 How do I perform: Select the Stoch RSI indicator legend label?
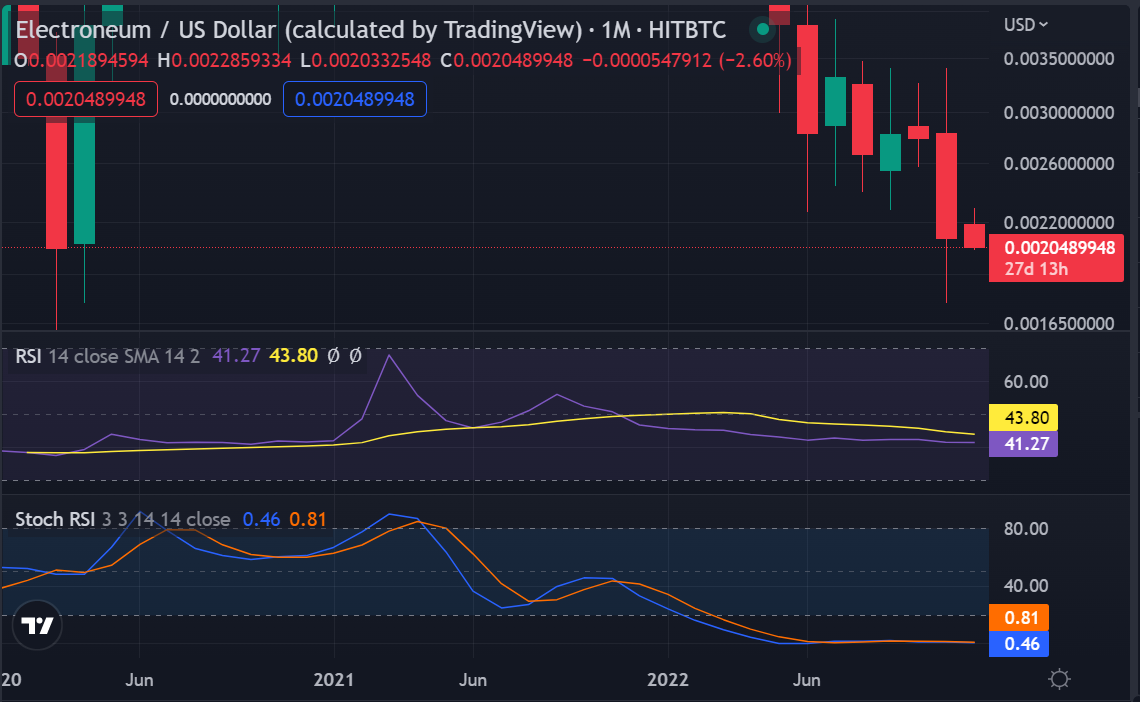pos(55,520)
